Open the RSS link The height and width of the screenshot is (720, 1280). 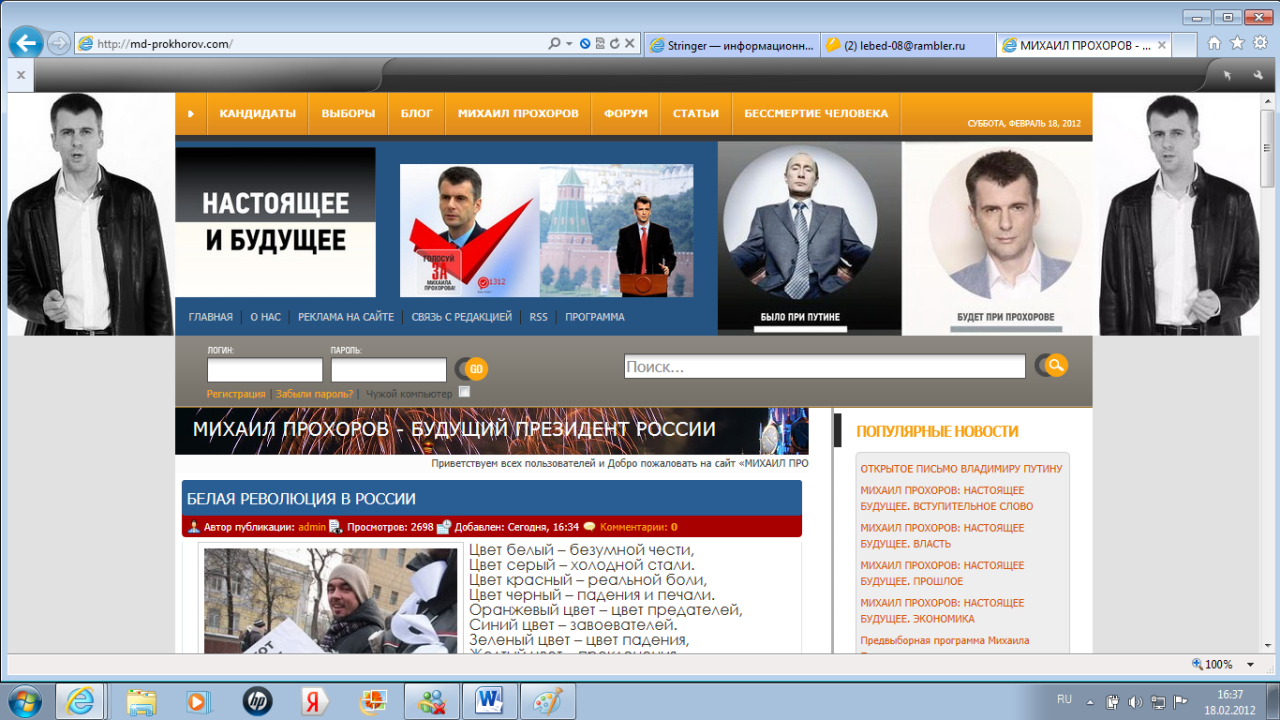click(539, 317)
